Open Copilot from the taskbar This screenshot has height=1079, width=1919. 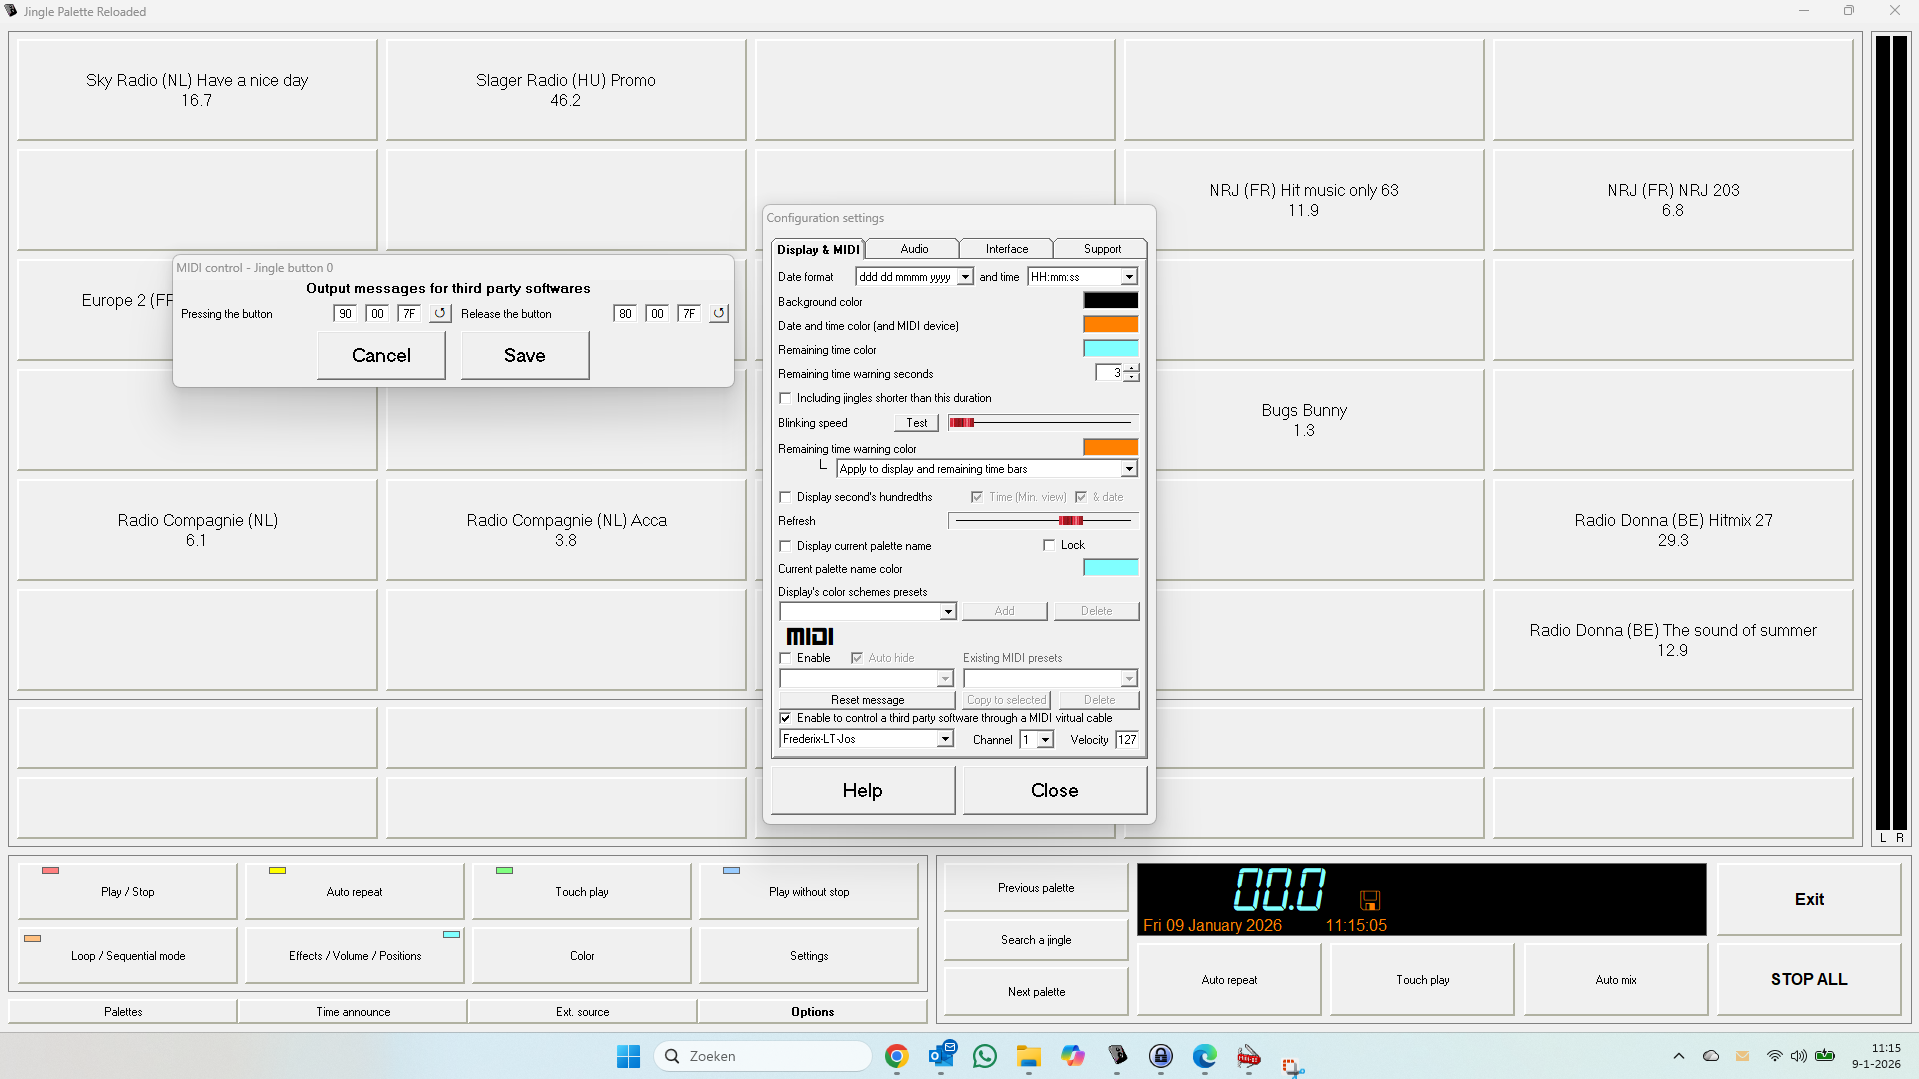(x=1072, y=1055)
